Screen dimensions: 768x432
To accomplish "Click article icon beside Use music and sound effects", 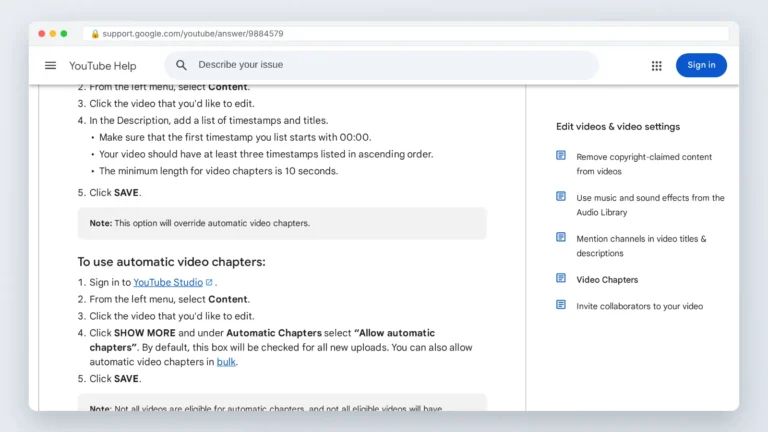I will [561, 196].
